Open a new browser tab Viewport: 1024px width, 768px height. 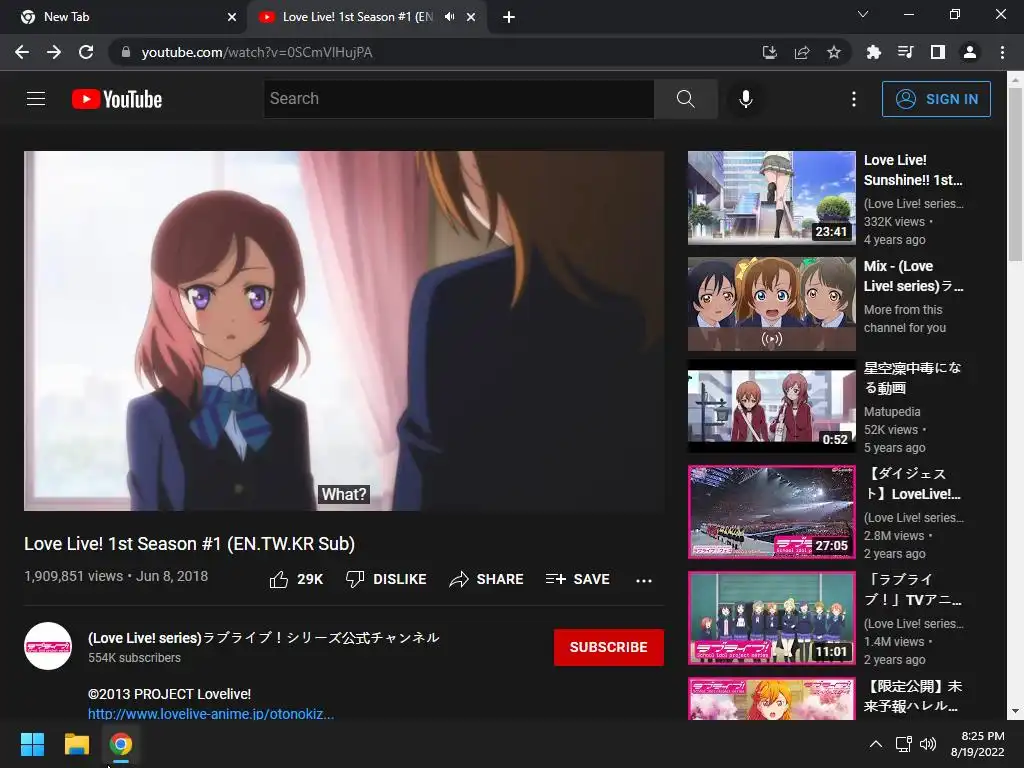tap(509, 17)
